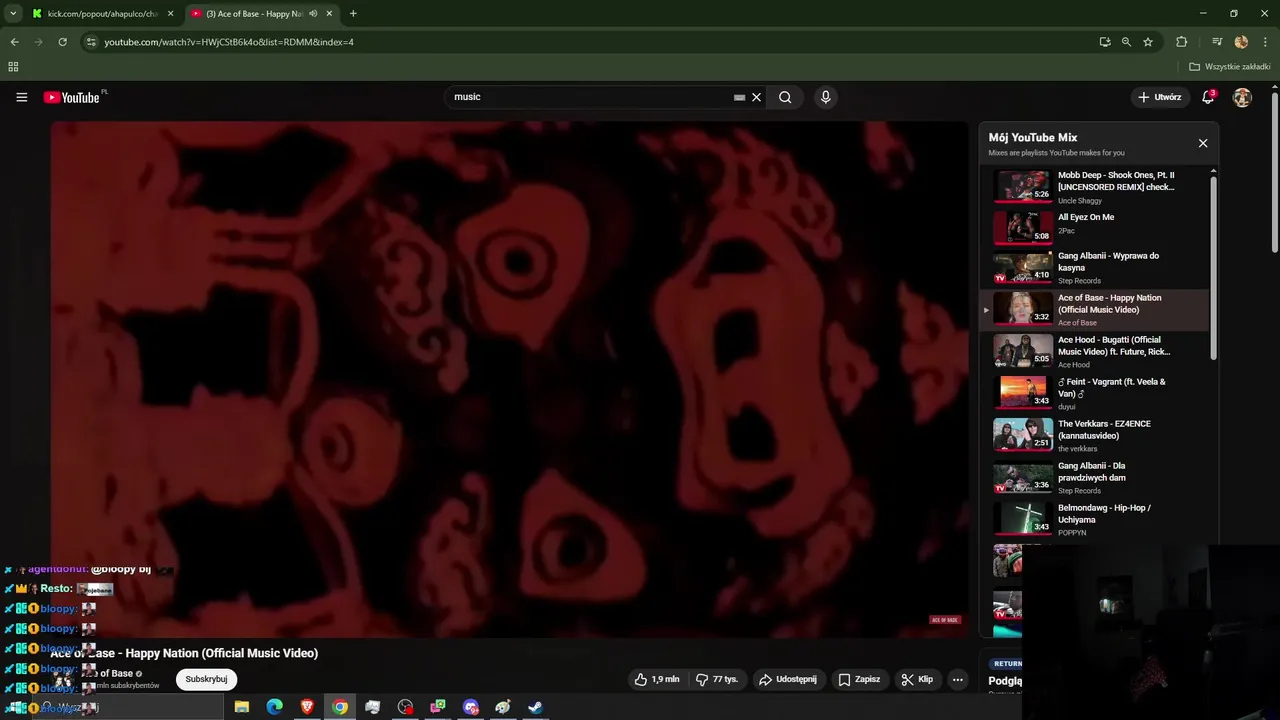Open Chrome profile avatar
Screen dimensions: 1280x720
1241,42
